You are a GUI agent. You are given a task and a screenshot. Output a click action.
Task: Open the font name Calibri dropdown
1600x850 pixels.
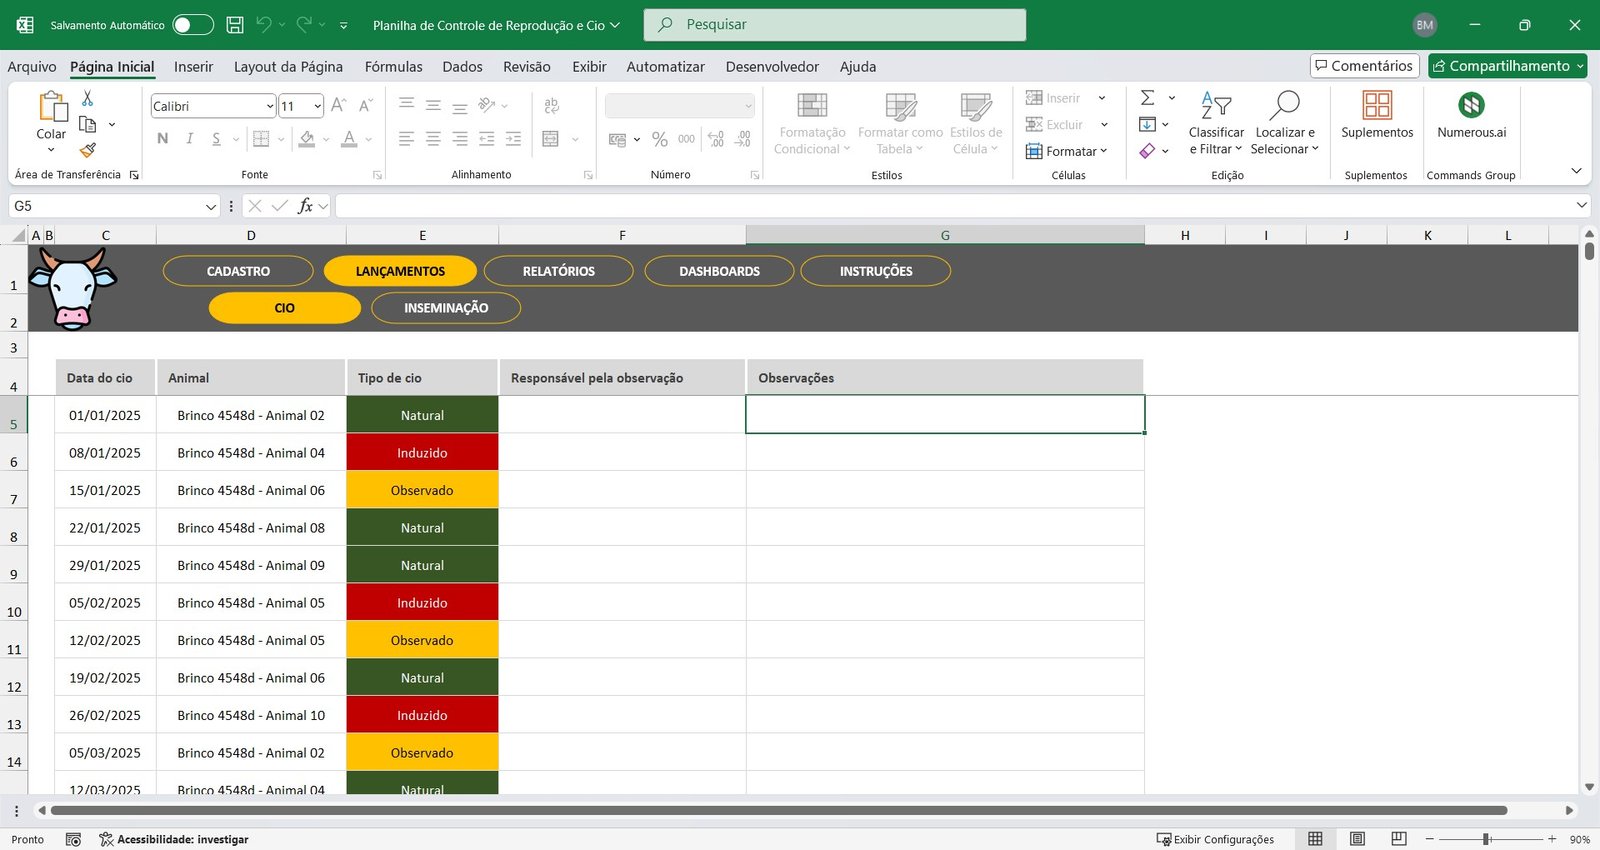(270, 106)
